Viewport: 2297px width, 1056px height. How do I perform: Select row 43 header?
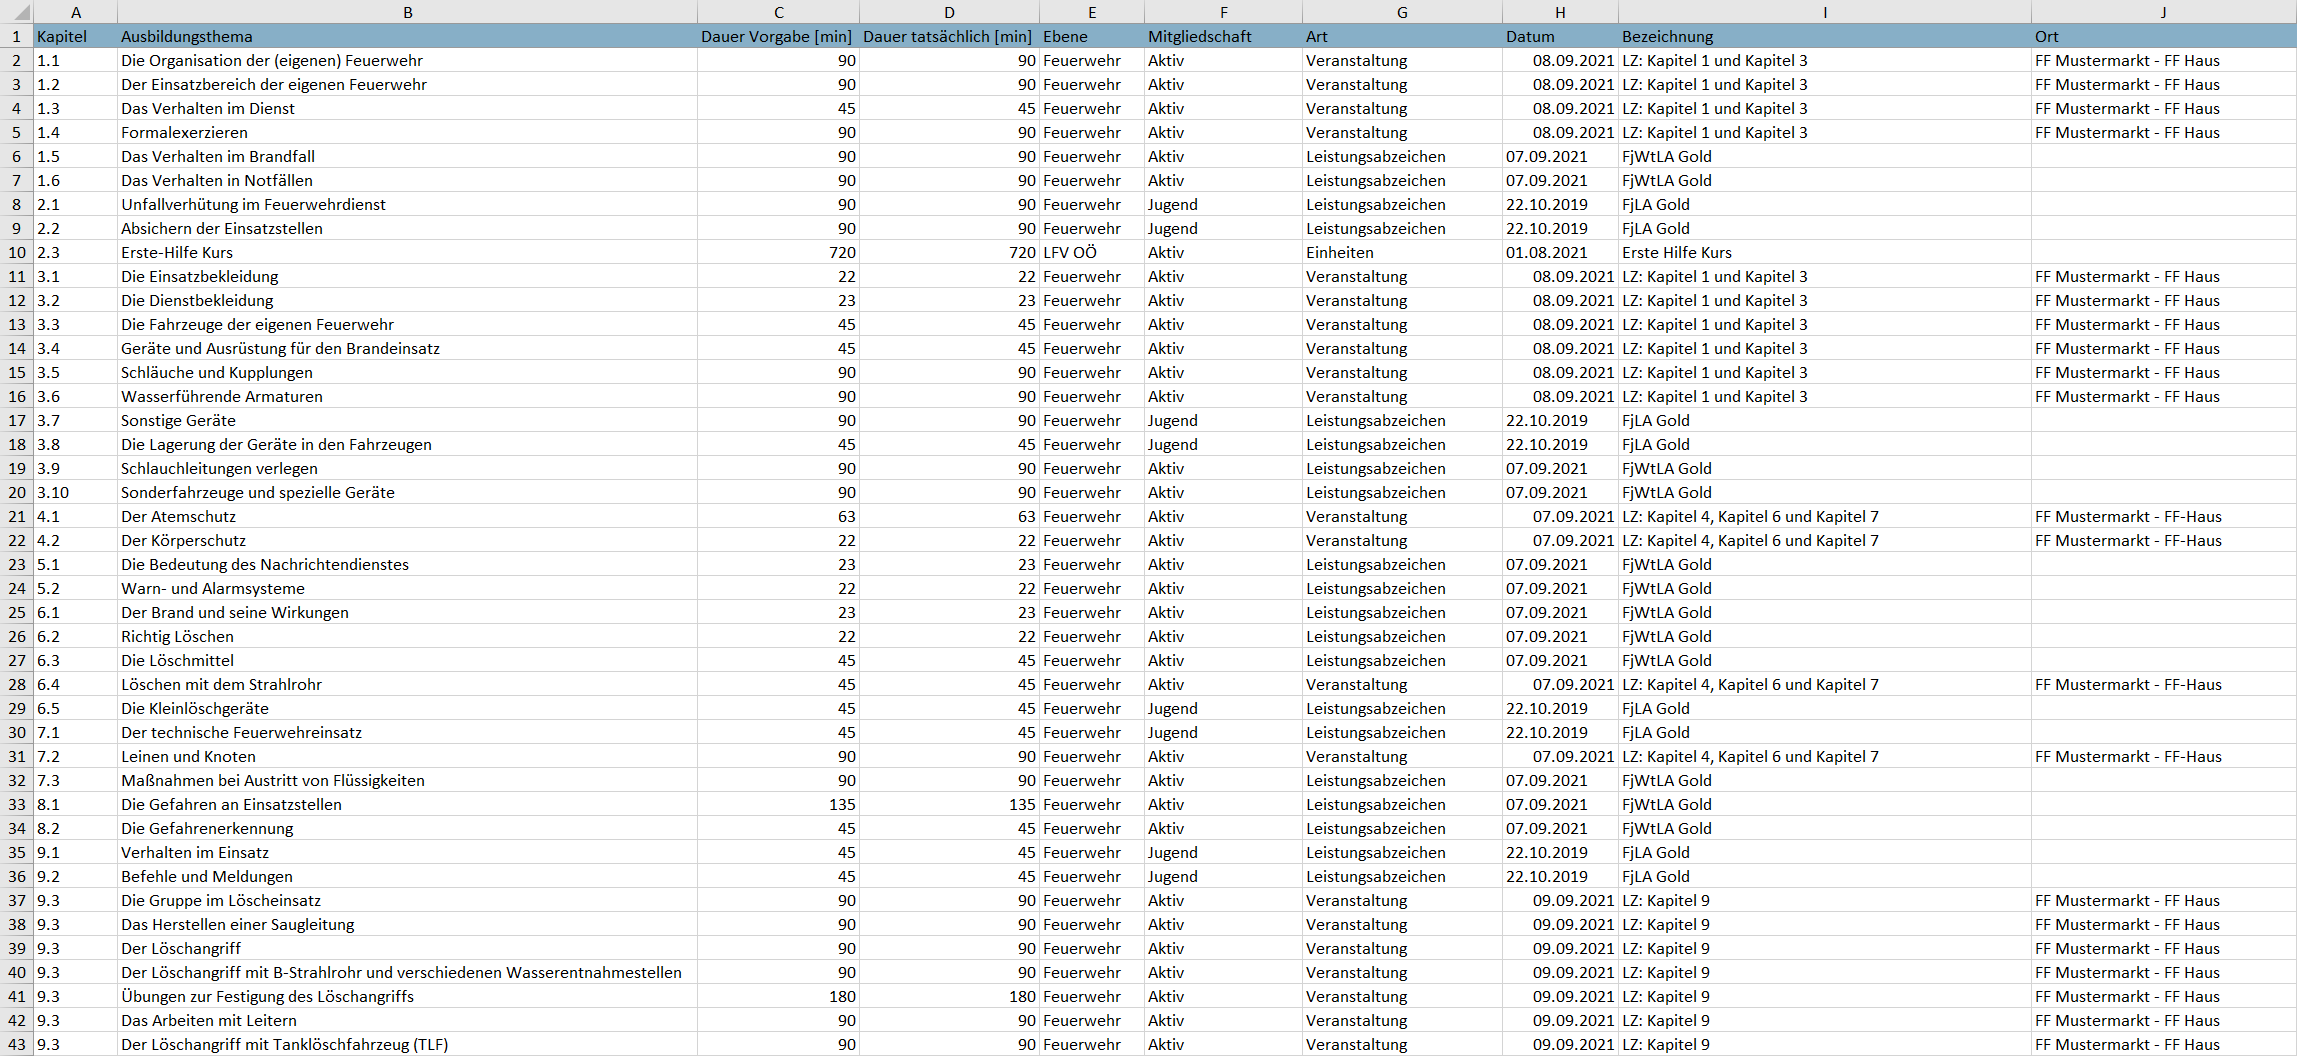tap(17, 1044)
